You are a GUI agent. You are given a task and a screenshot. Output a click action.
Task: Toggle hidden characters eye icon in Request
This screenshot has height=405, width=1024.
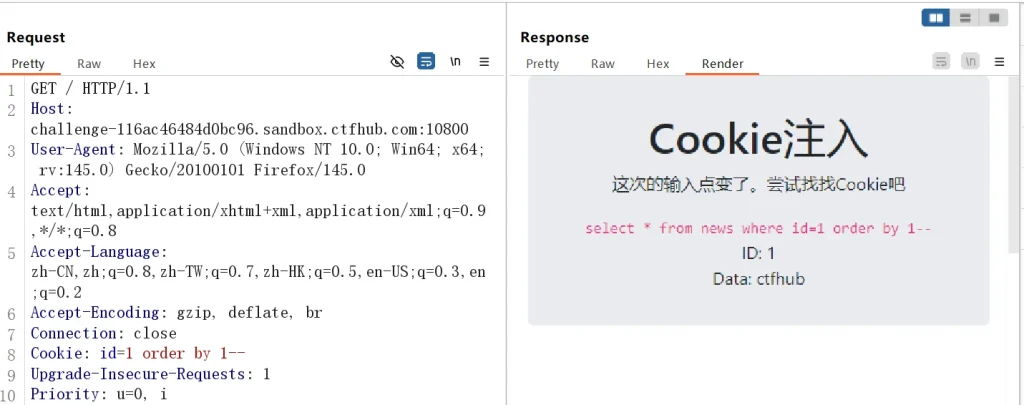(x=397, y=62)
